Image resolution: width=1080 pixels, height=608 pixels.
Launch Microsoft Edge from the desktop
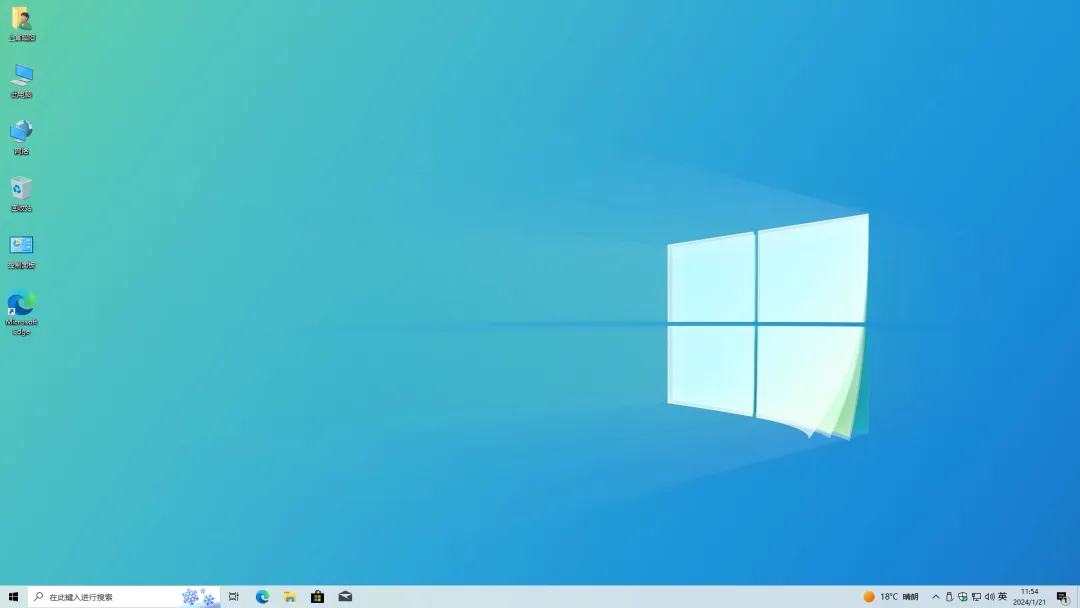[x=22, y=305]
